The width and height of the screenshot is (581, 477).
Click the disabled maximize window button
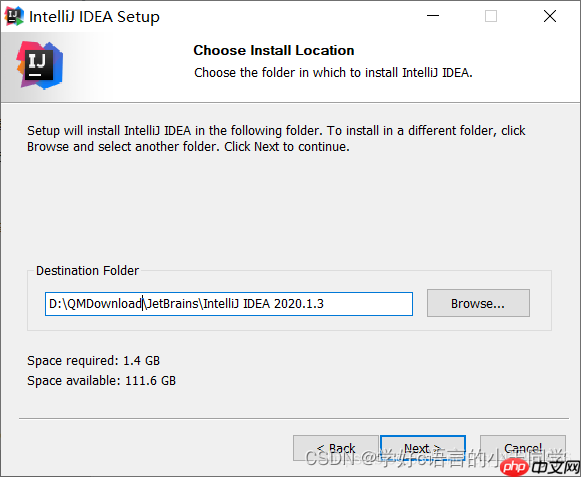[491, 16]
